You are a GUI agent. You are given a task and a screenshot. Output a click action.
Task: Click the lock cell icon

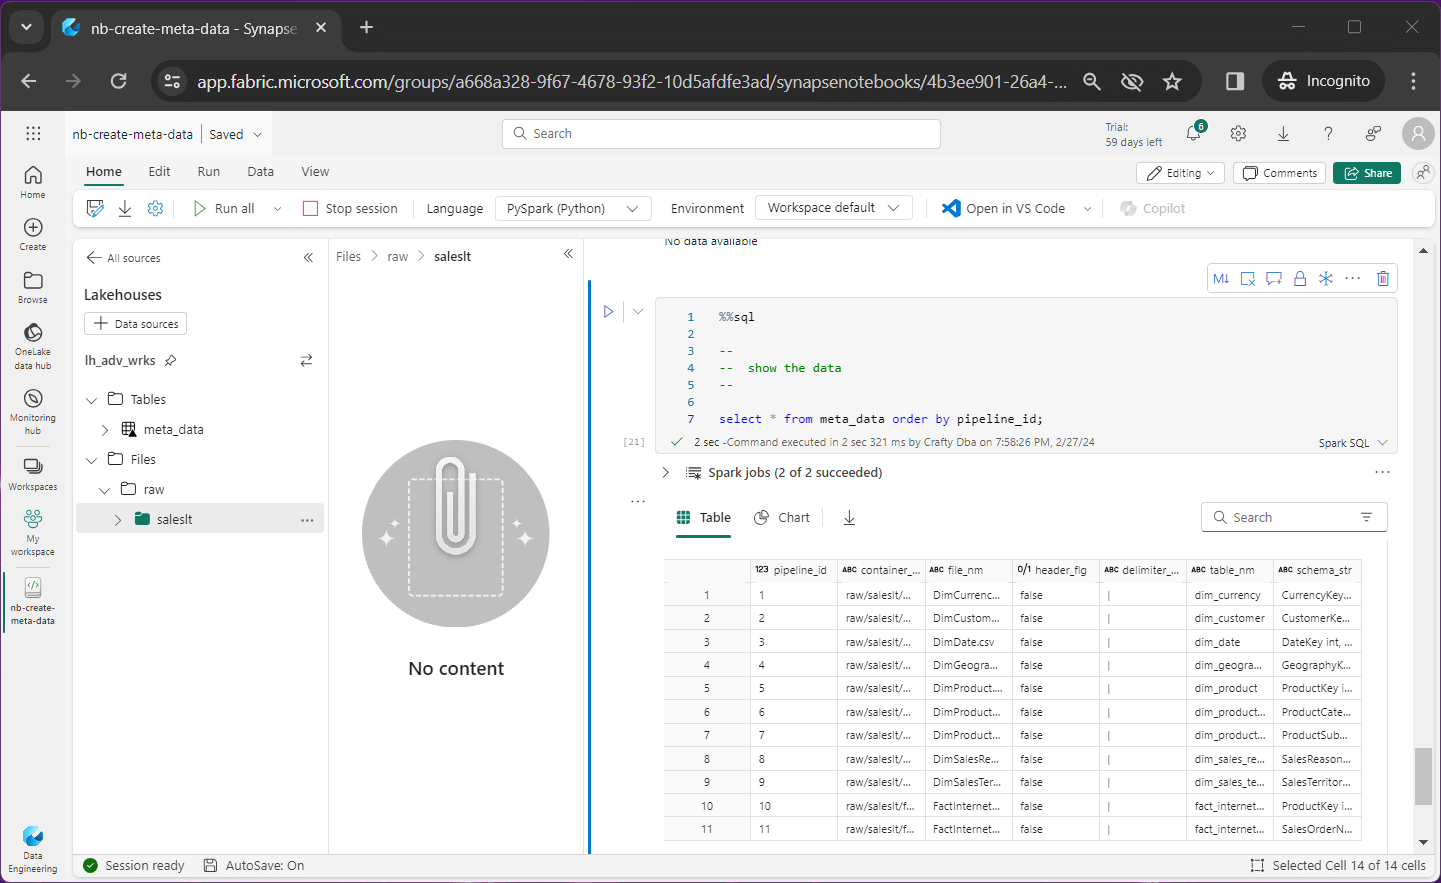pyautogui.click(x=1300, y=279)
